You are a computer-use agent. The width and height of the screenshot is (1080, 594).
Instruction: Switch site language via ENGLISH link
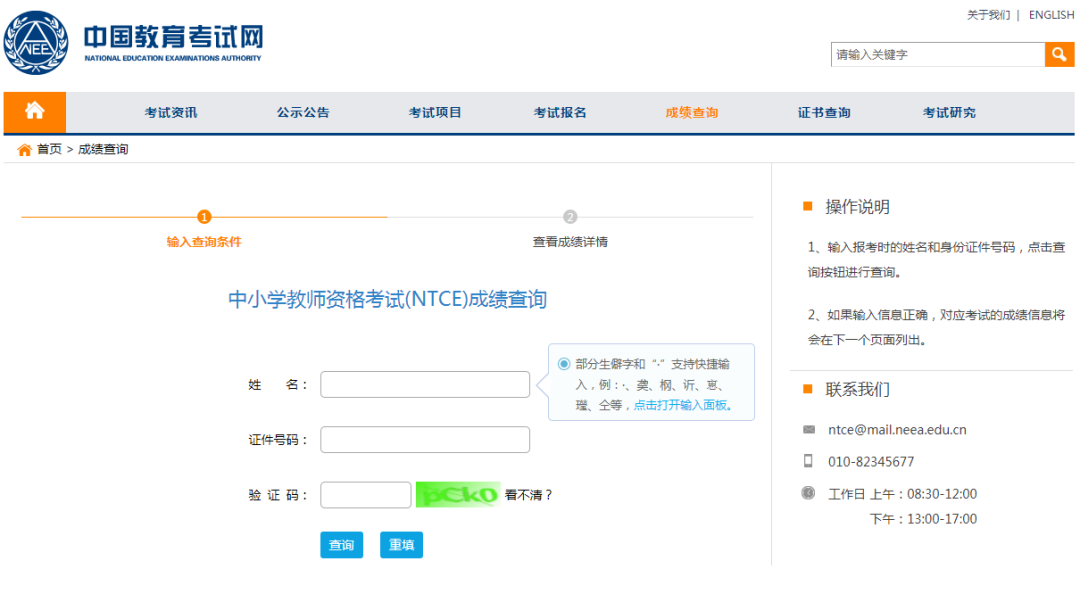tap(1050, 14)
